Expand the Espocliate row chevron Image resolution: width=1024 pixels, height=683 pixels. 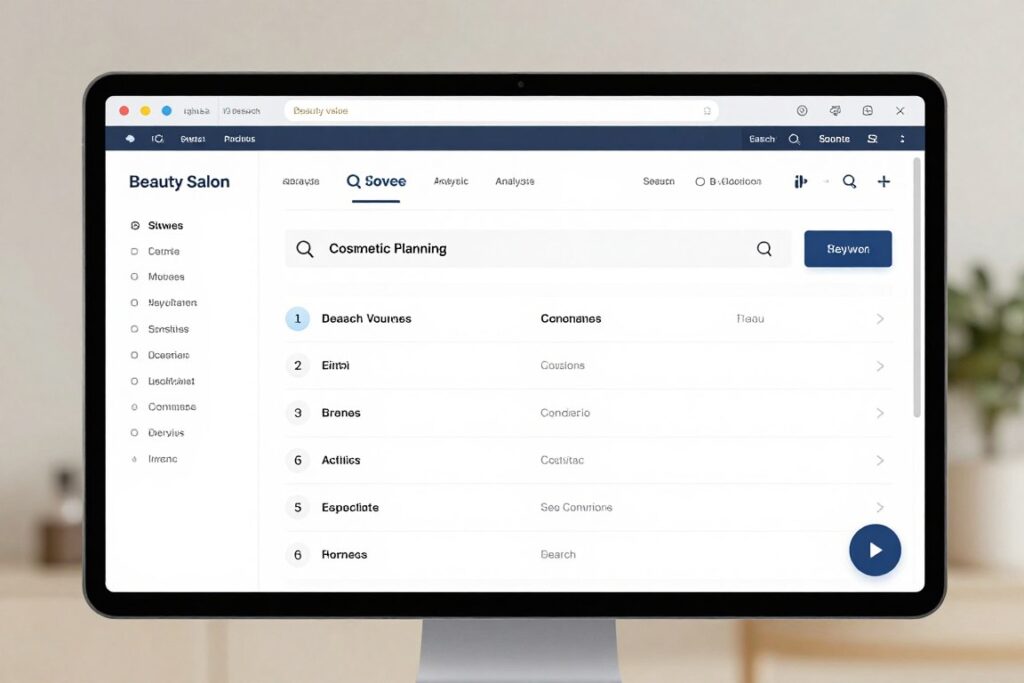click(x=880, y=507)
